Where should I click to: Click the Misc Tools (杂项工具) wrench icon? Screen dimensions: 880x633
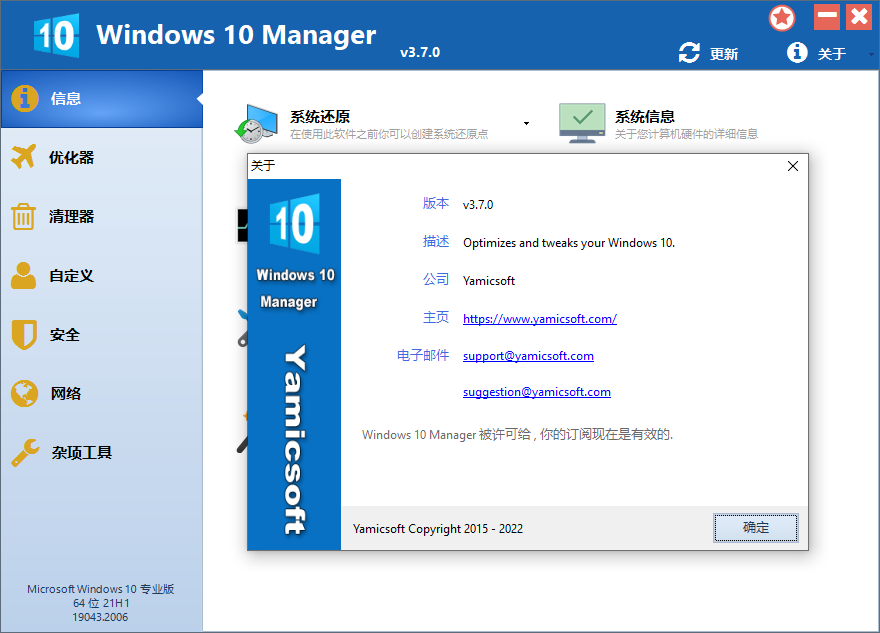point(25,452)
